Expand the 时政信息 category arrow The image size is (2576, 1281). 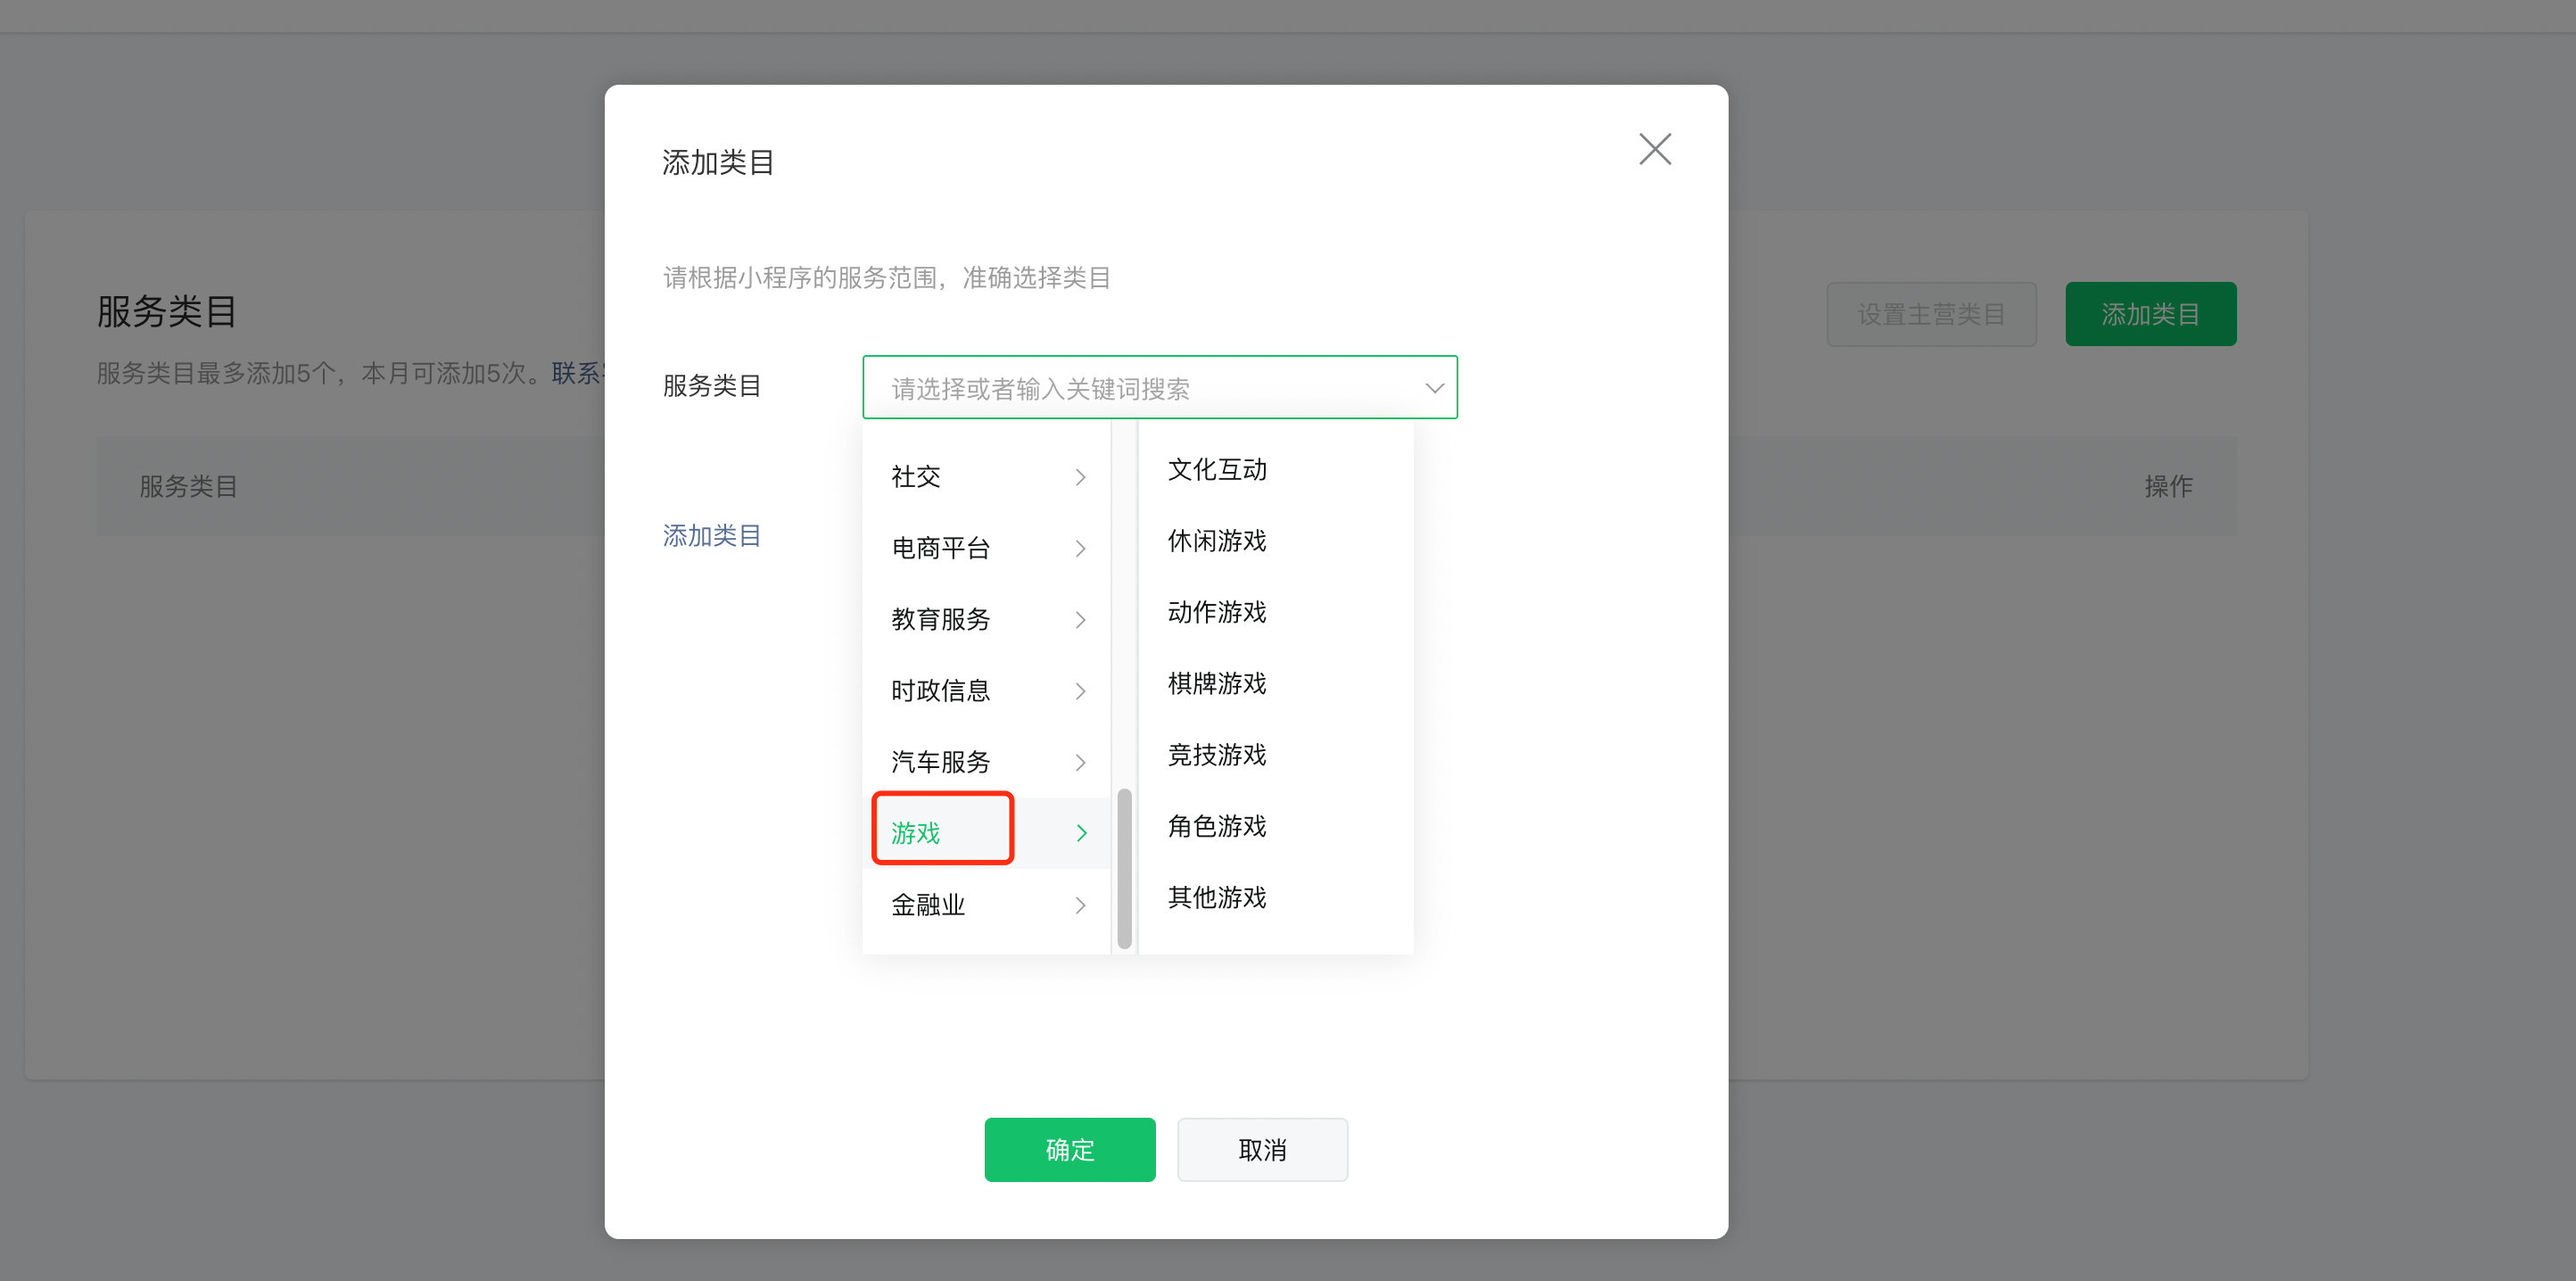coord(1080,691)
